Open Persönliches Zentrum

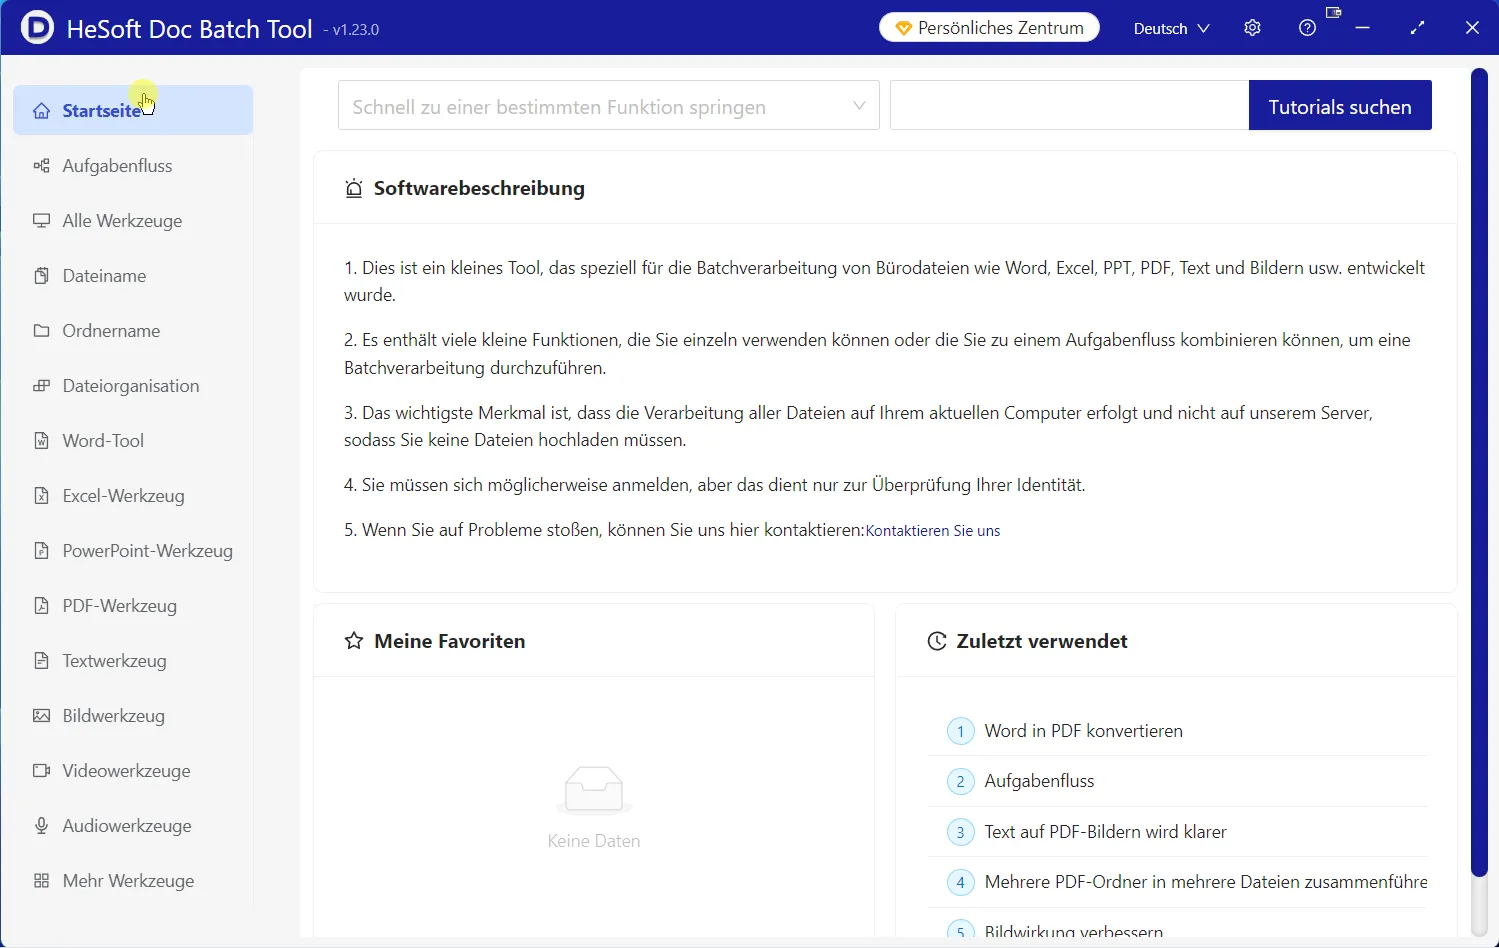(x=989, y=28)
